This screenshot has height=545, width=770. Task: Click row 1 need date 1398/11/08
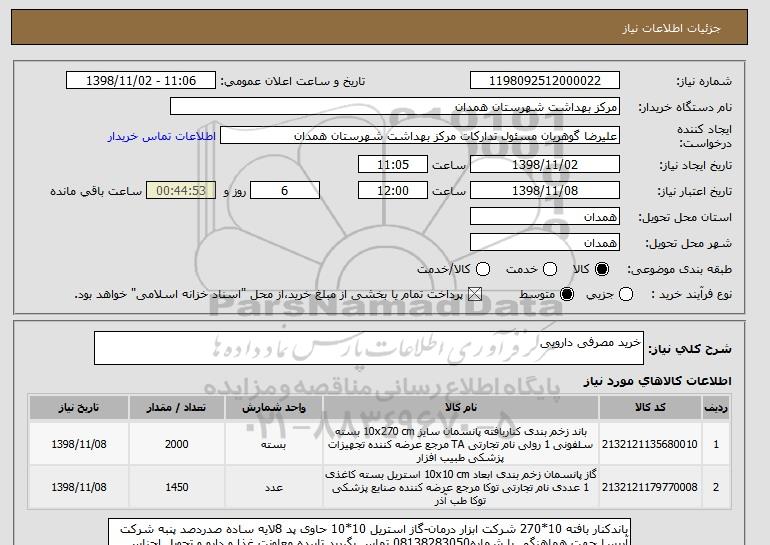pos(79,444)
